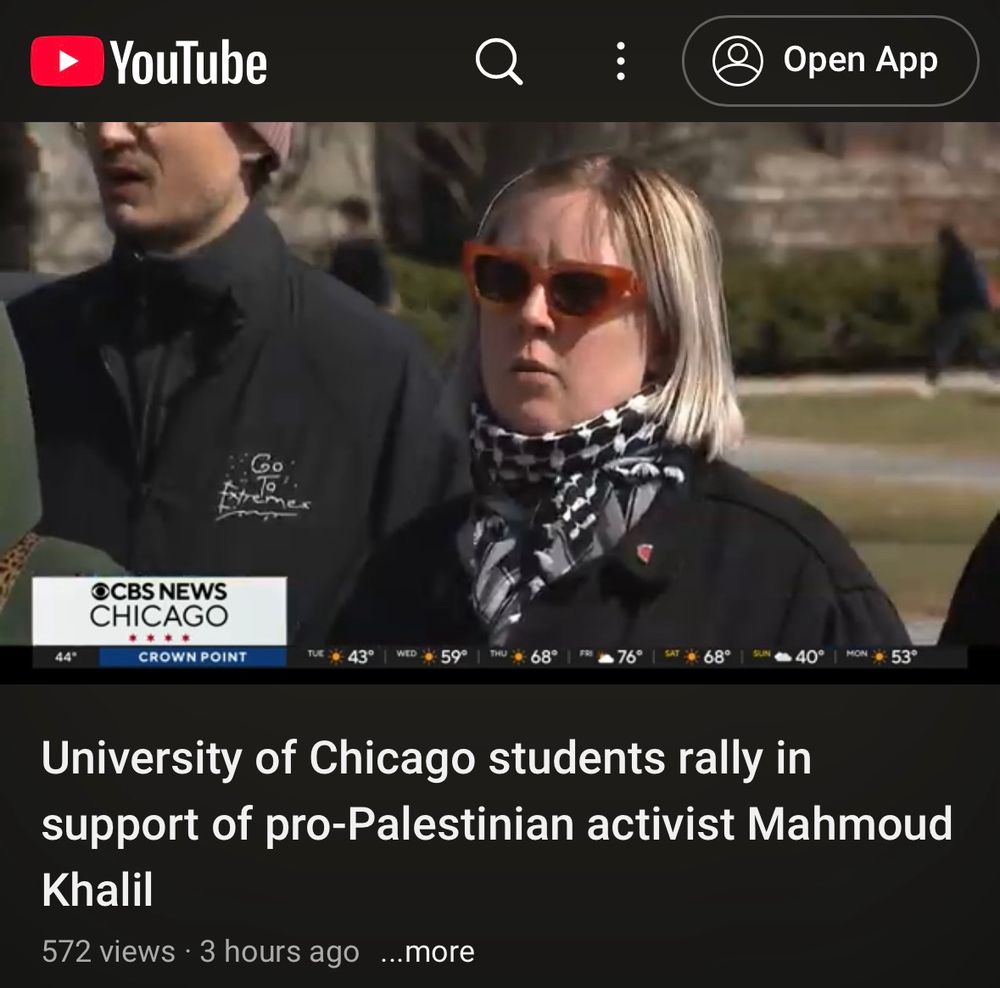Click the Saturday 68° forecast item
This screenshot has width=1000, height=988.
click(x=695, y=656)
